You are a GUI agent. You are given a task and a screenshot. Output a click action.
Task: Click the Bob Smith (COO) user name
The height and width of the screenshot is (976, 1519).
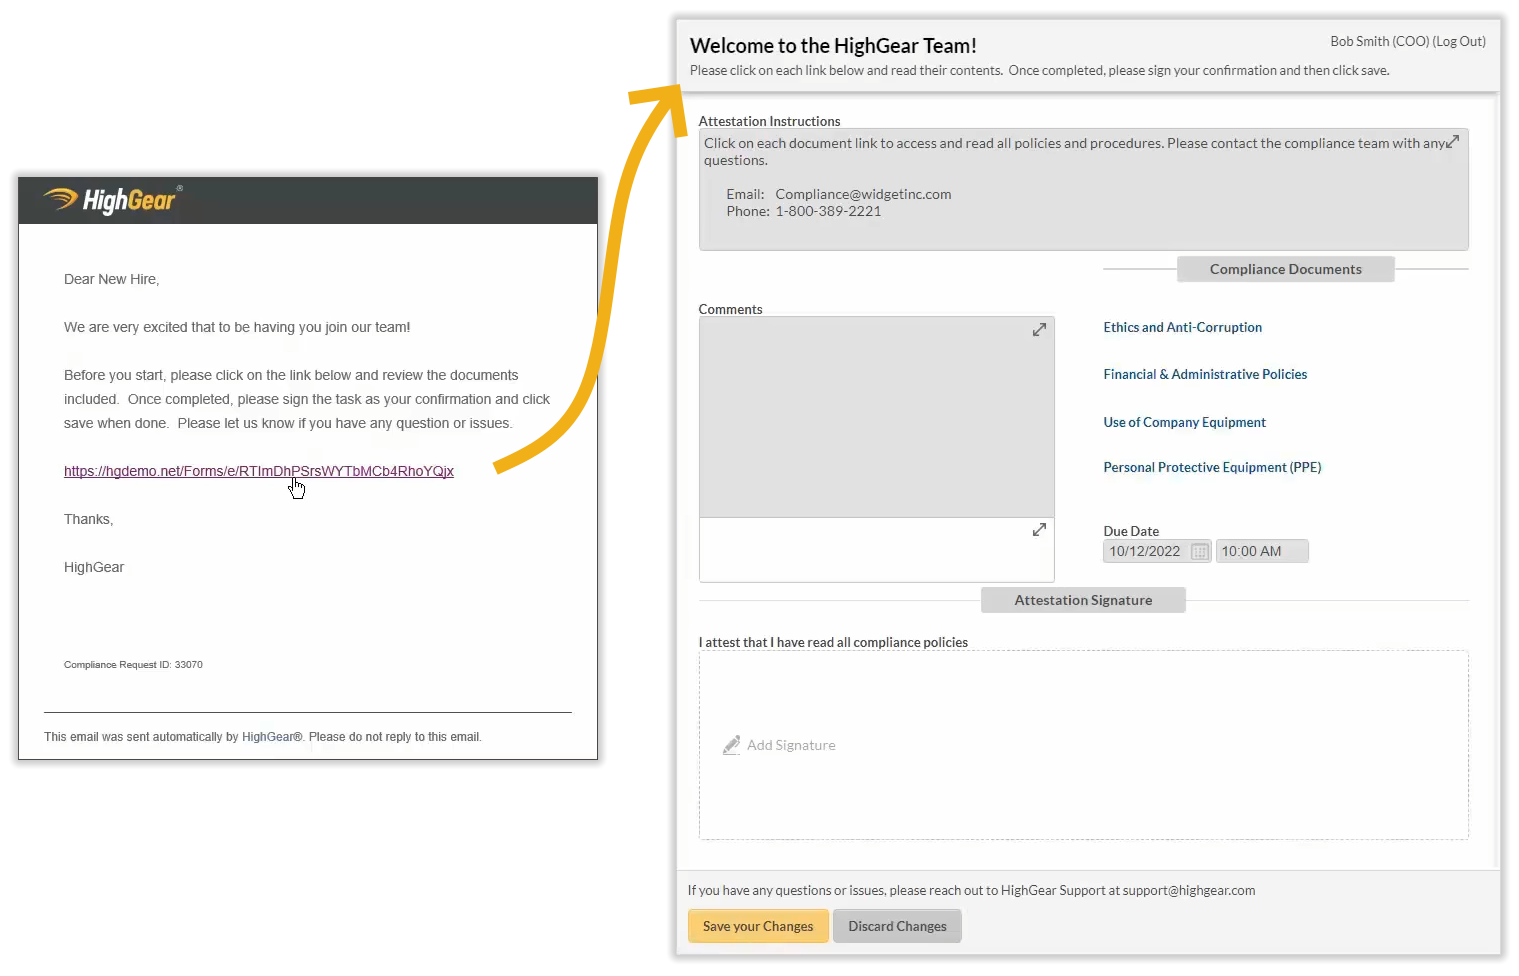coord(1379,41)
